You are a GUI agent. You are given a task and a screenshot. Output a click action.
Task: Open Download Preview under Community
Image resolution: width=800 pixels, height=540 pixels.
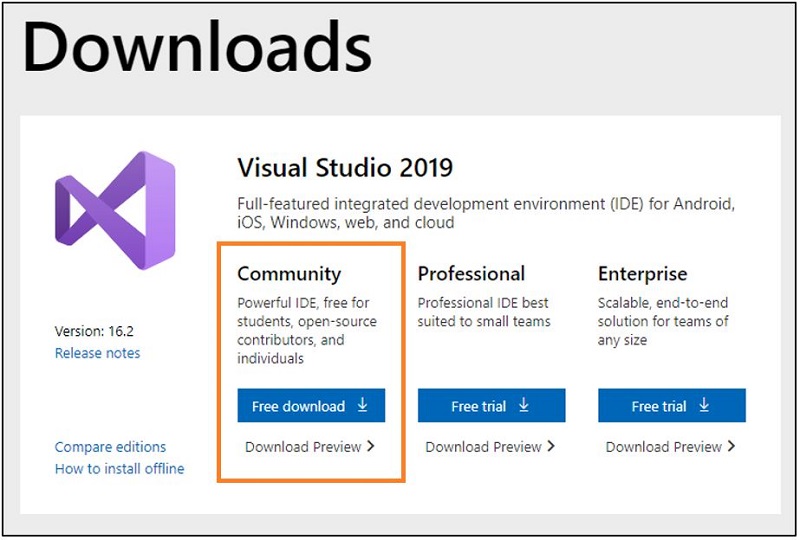tap(310, 447)
